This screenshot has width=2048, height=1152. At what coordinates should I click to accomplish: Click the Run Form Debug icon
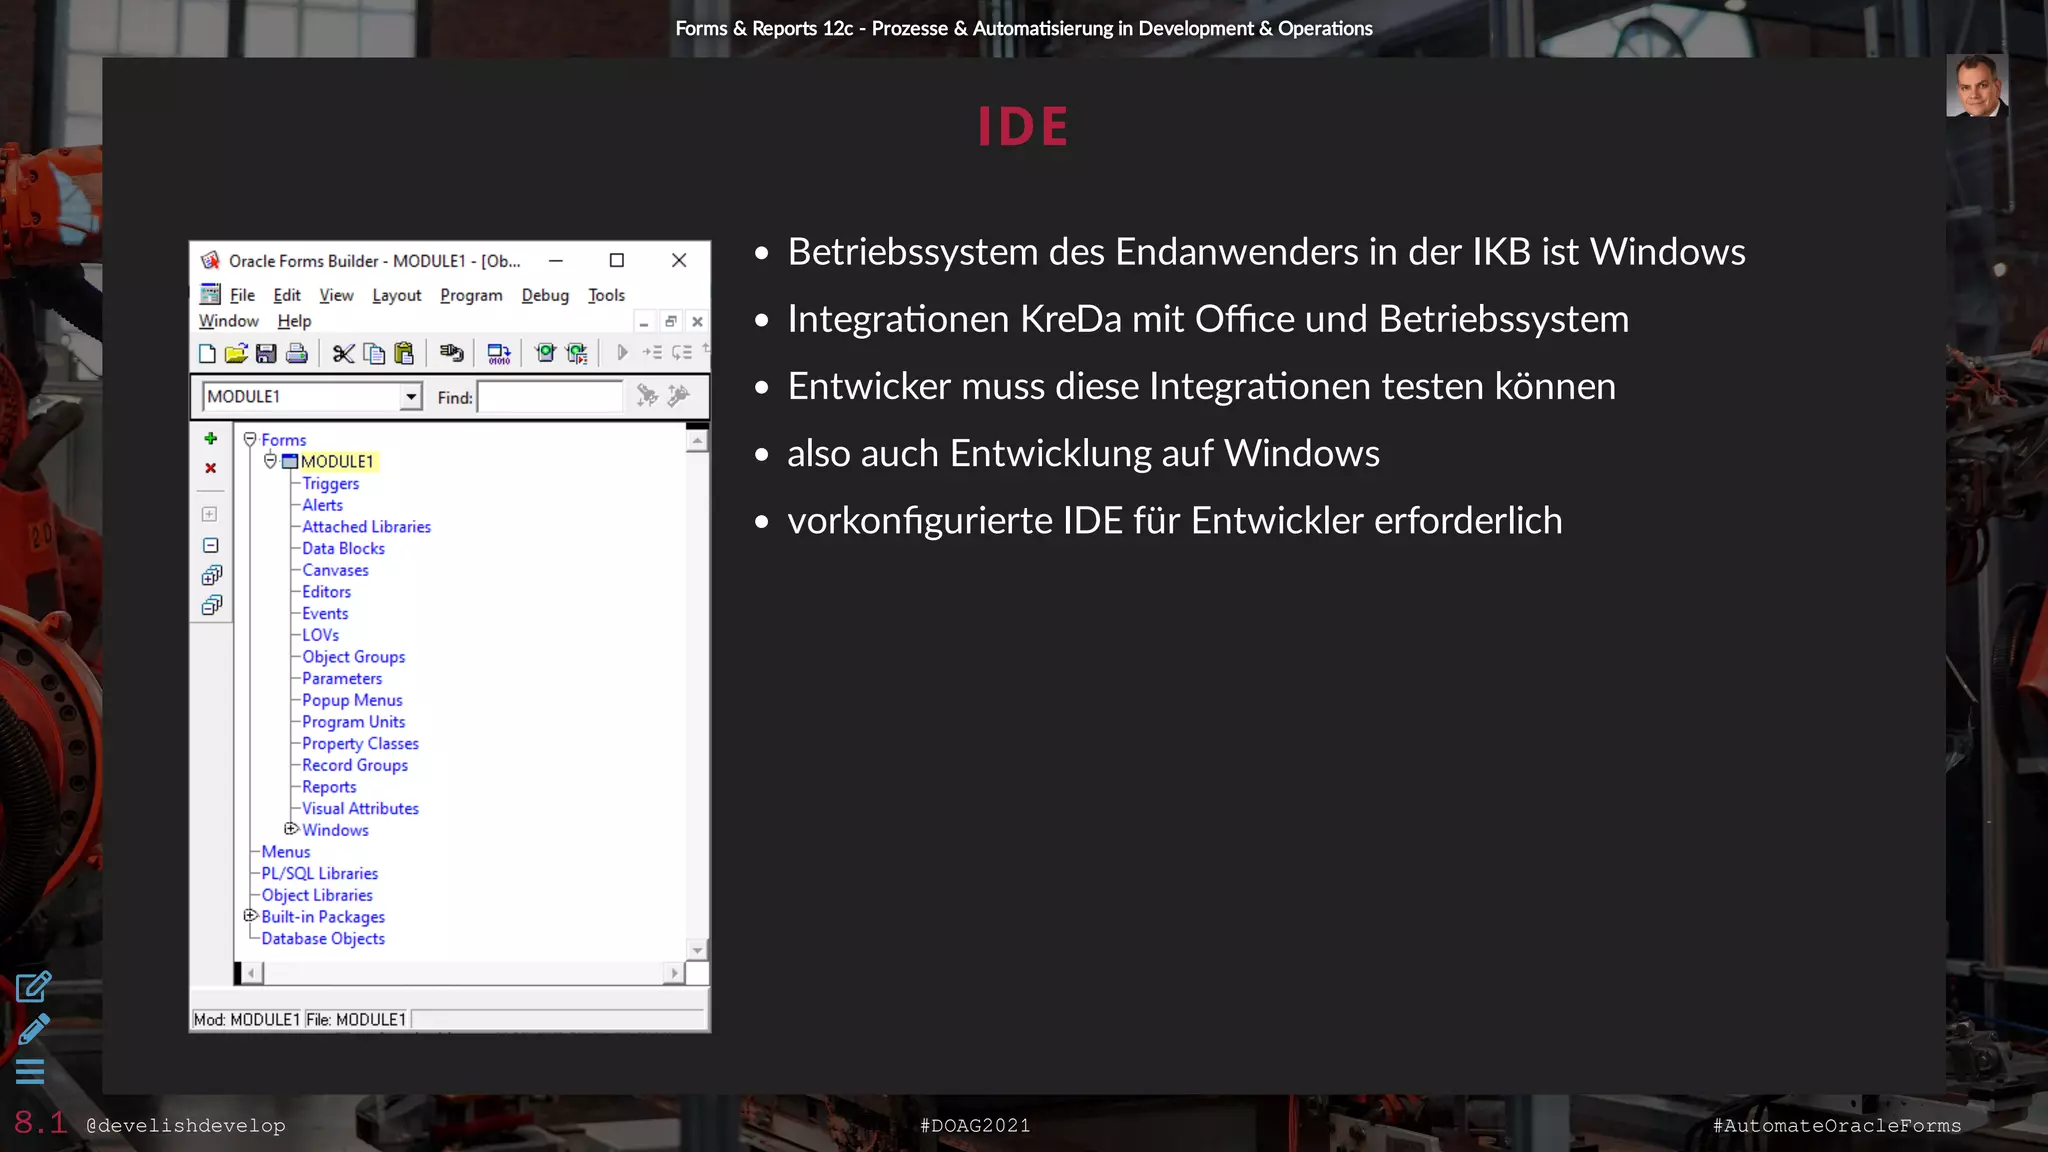577,353
